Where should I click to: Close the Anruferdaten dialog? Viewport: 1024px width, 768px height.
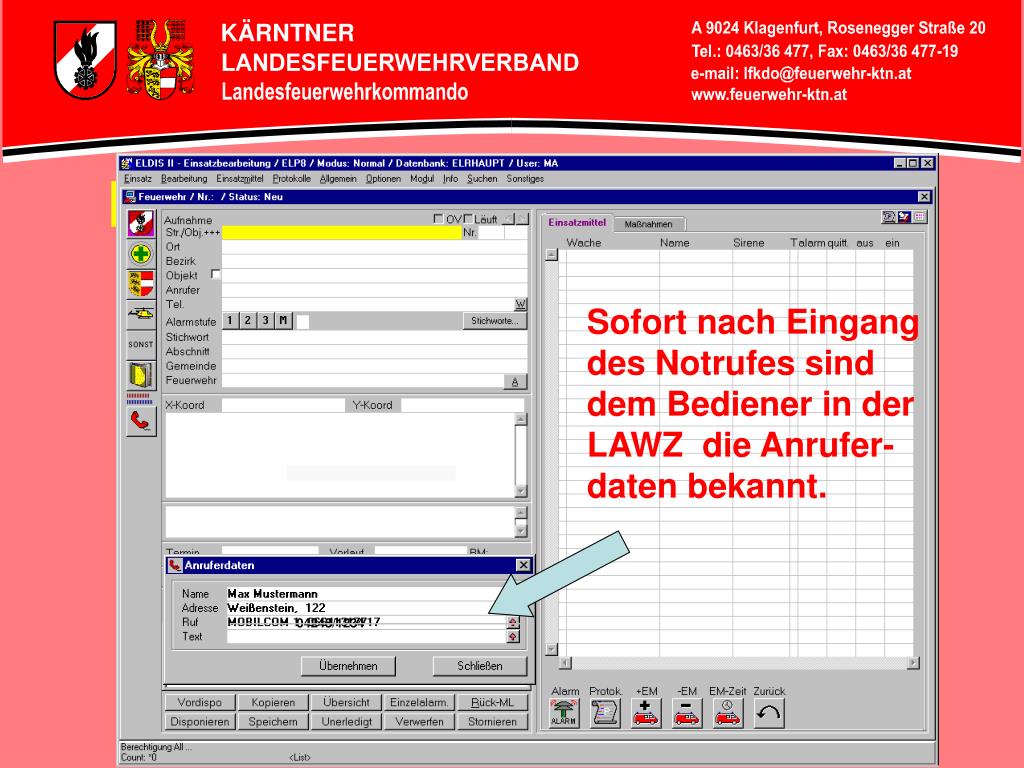[523, 566]
